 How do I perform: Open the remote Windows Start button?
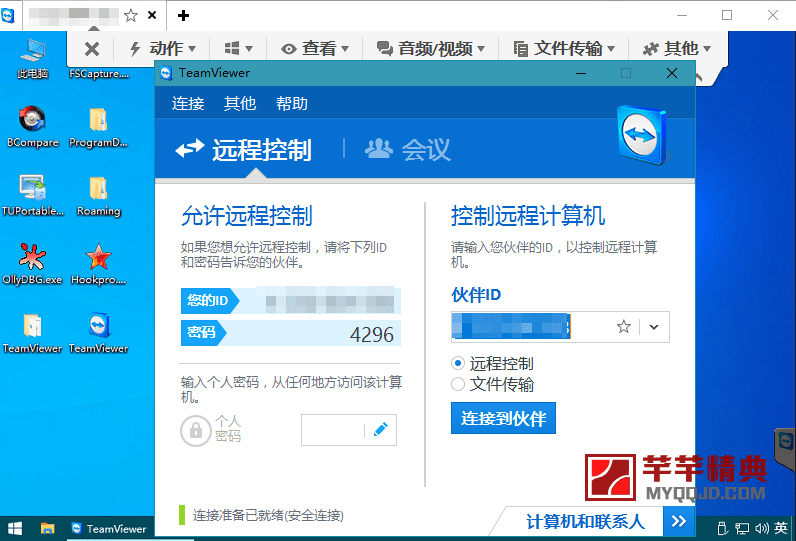point(15,529)
